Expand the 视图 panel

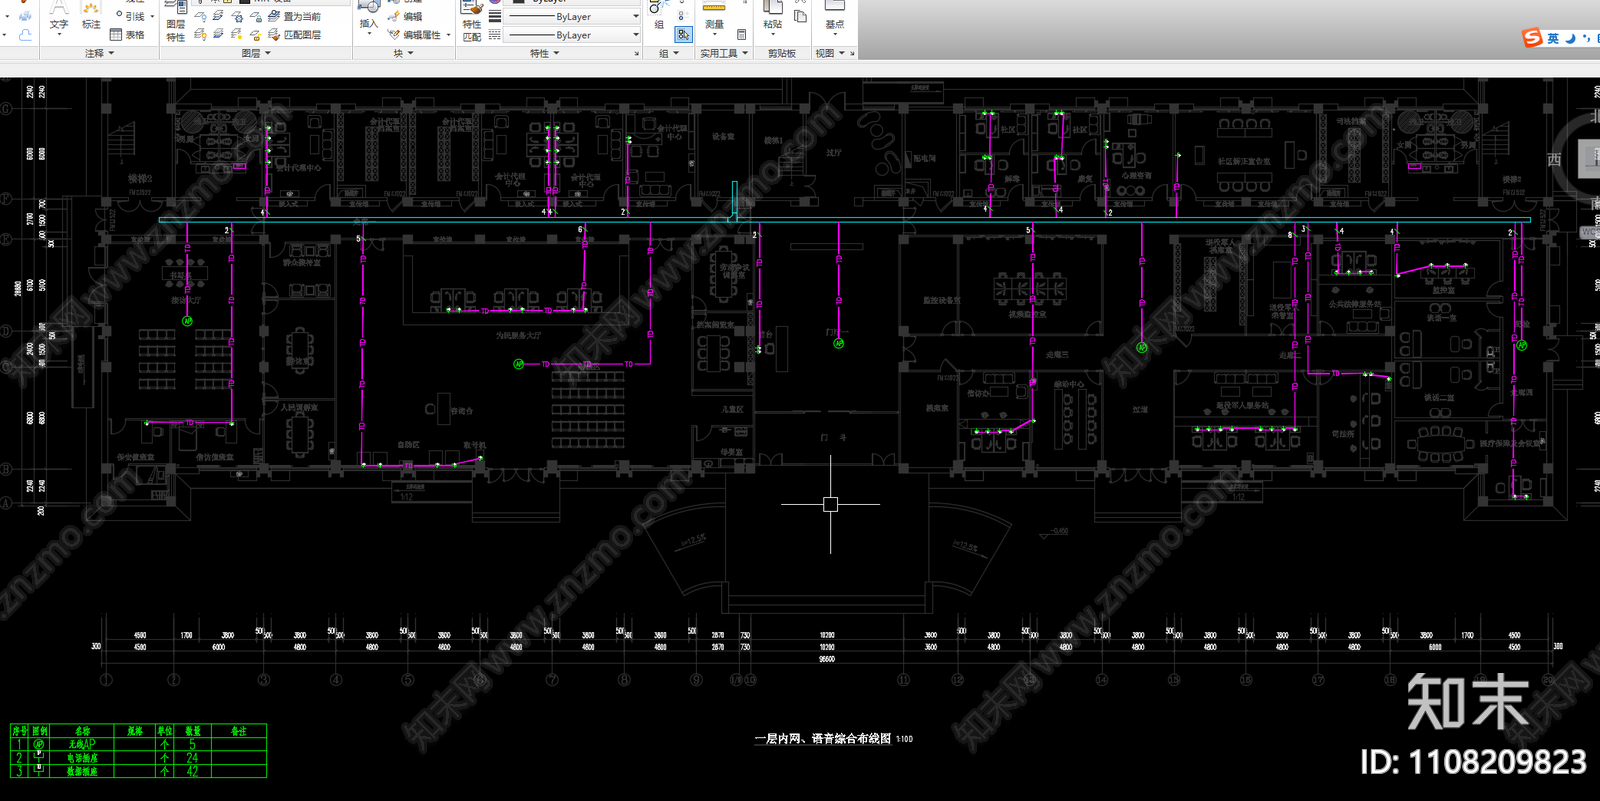point(830,53)
